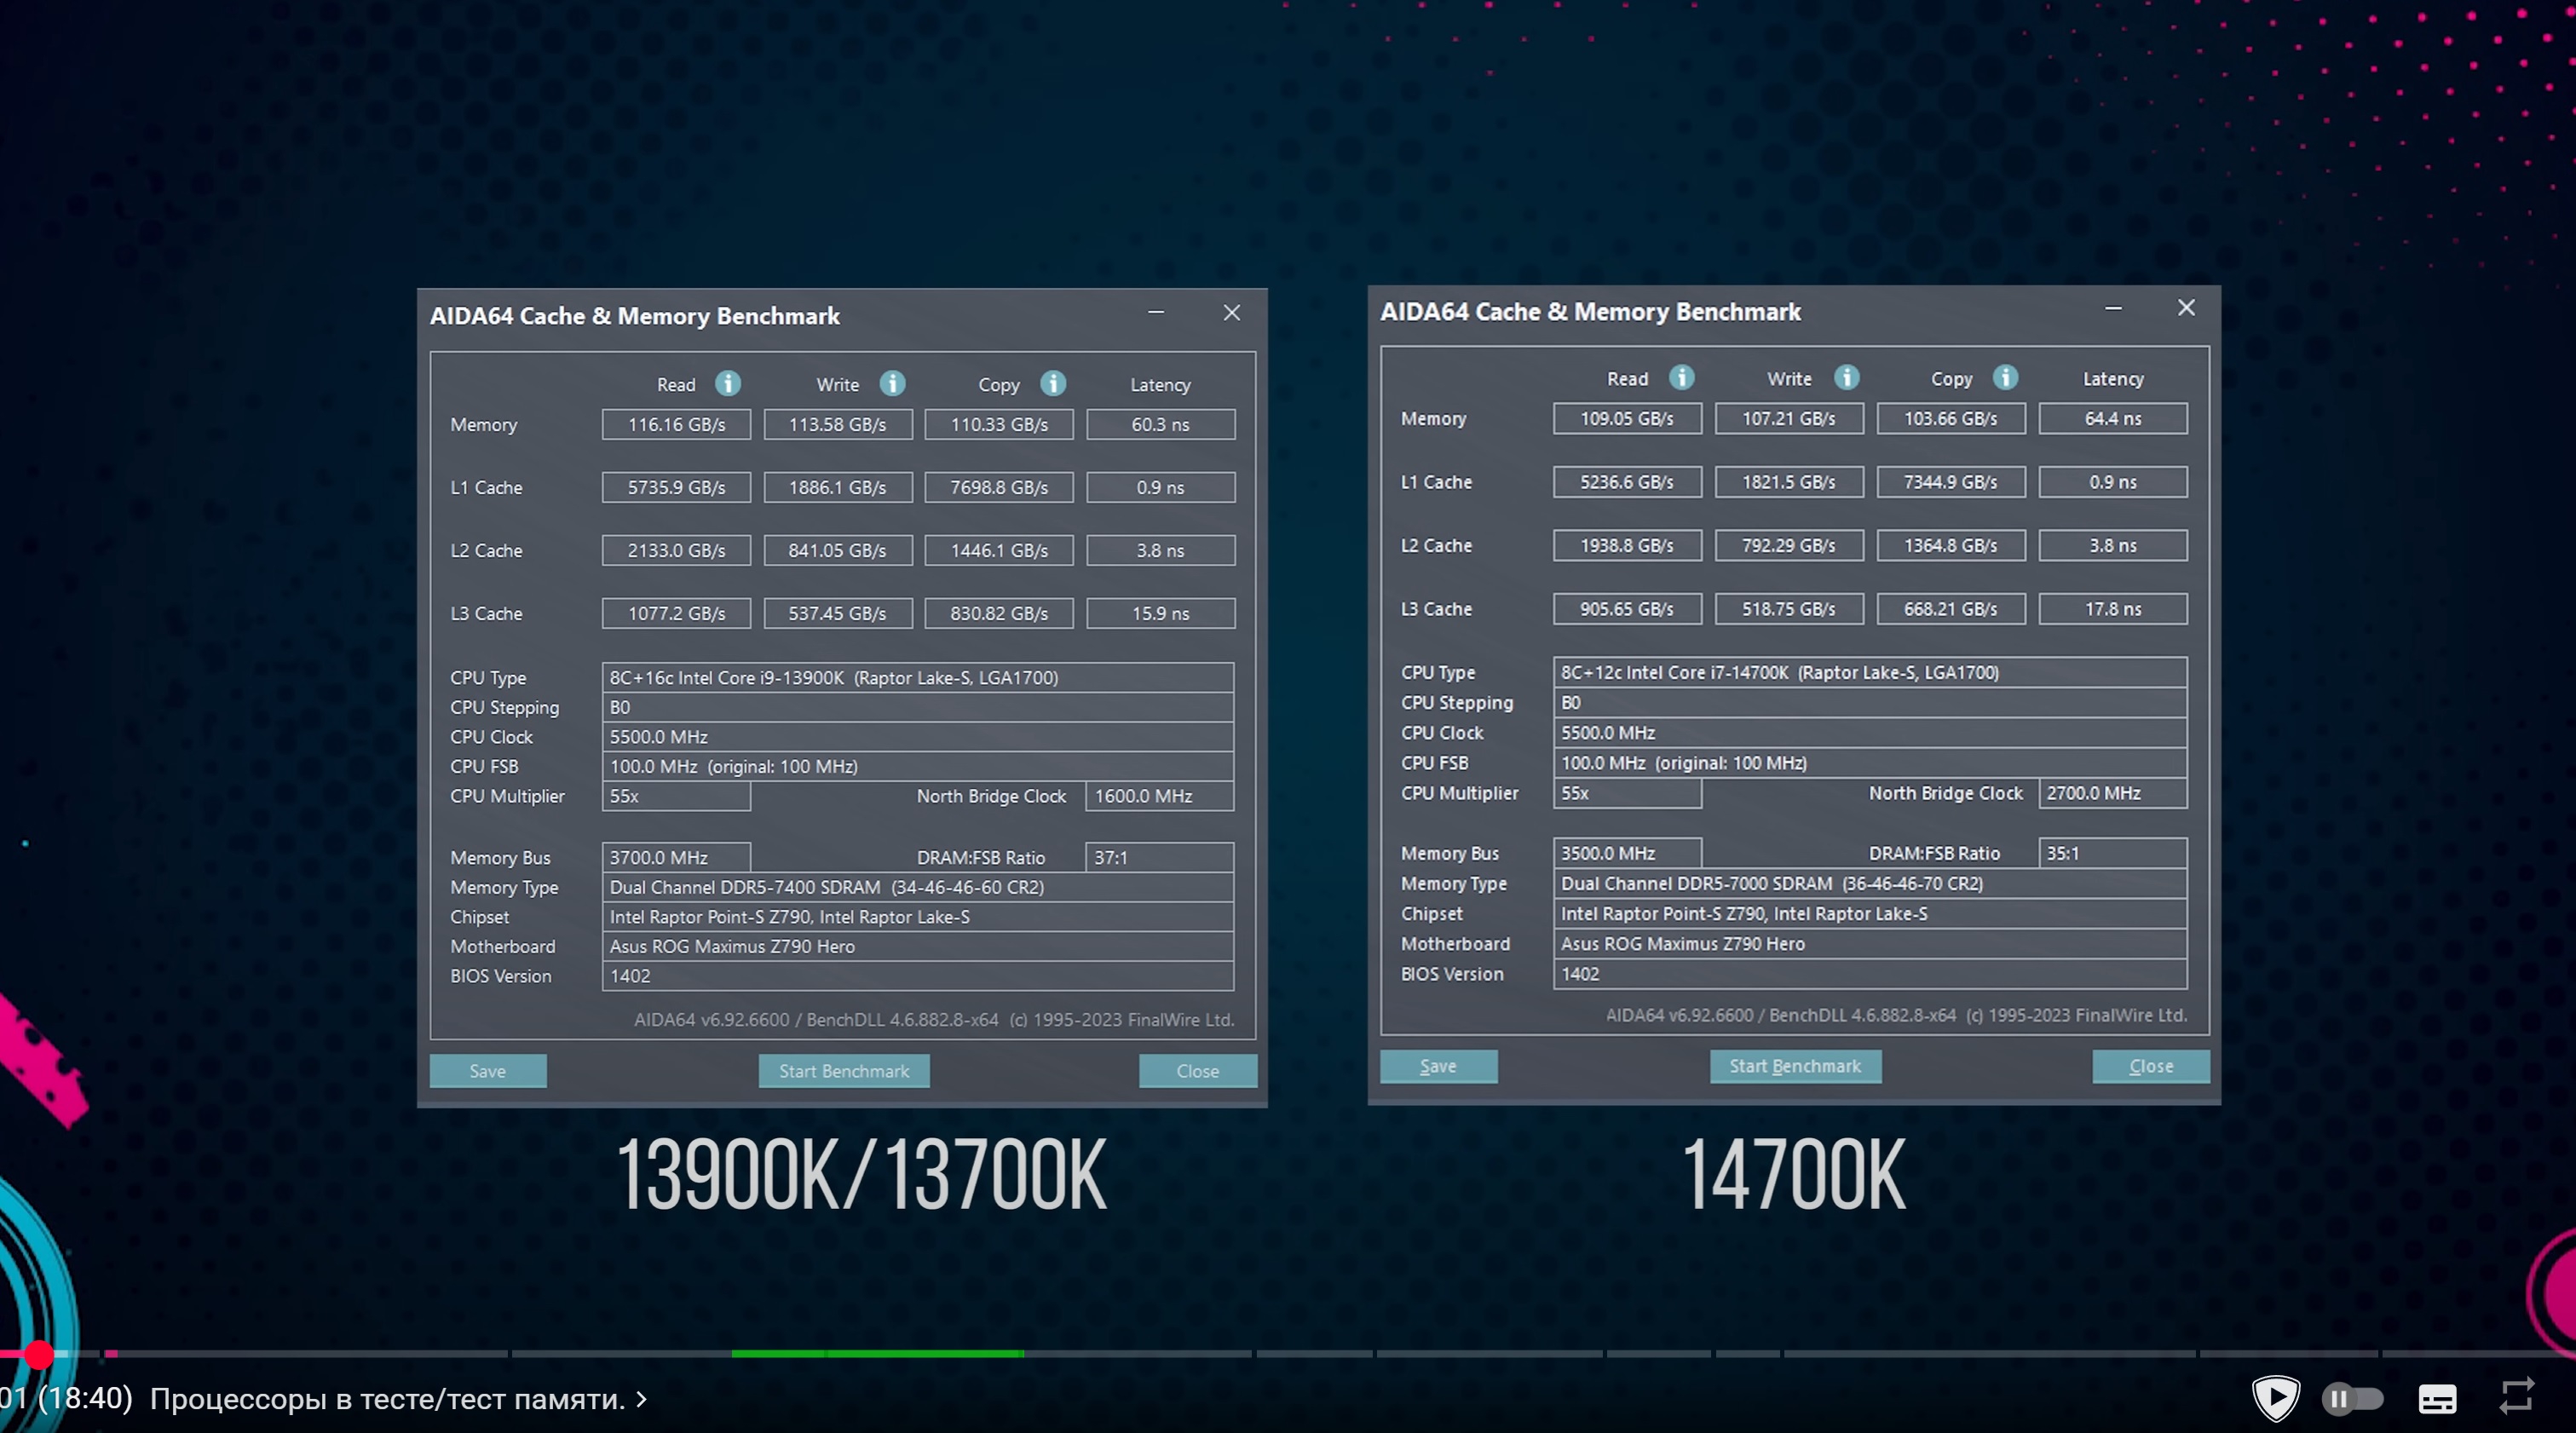Turn on subtitles with the captions icon
The width and height of the screenshot is (2576, 1433).
2437,1399
